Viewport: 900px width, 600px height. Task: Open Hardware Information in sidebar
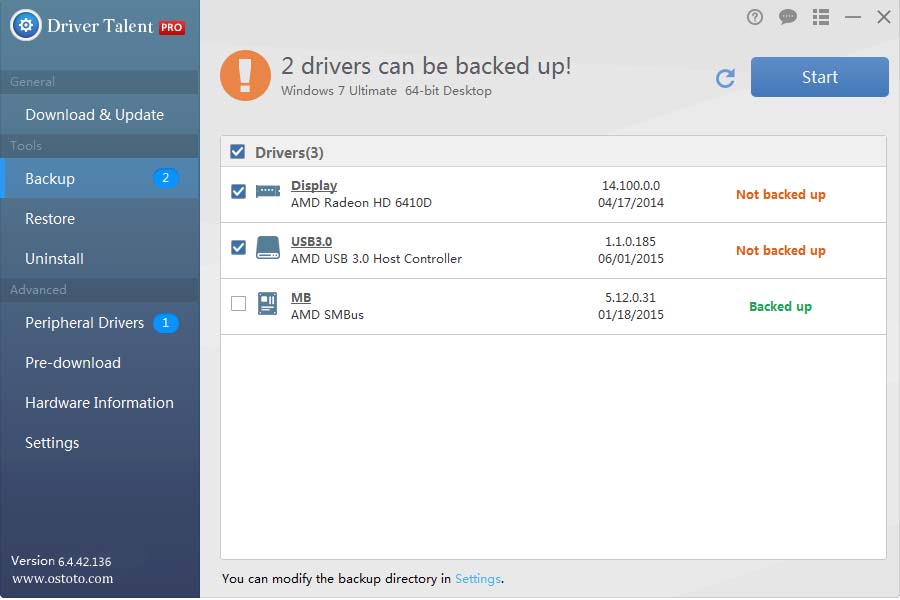point(100,403)
